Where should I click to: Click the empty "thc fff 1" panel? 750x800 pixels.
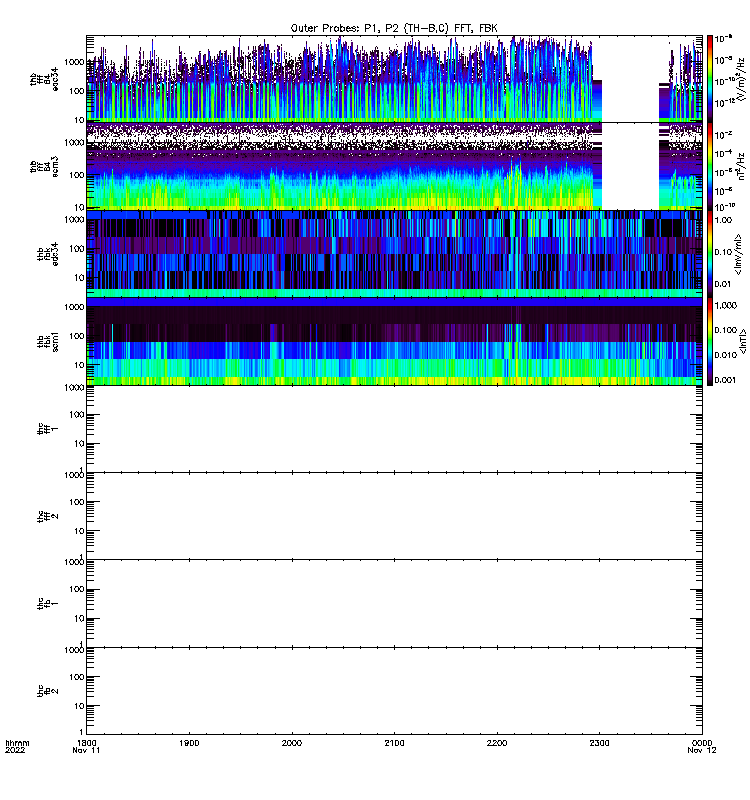point(394,429)
